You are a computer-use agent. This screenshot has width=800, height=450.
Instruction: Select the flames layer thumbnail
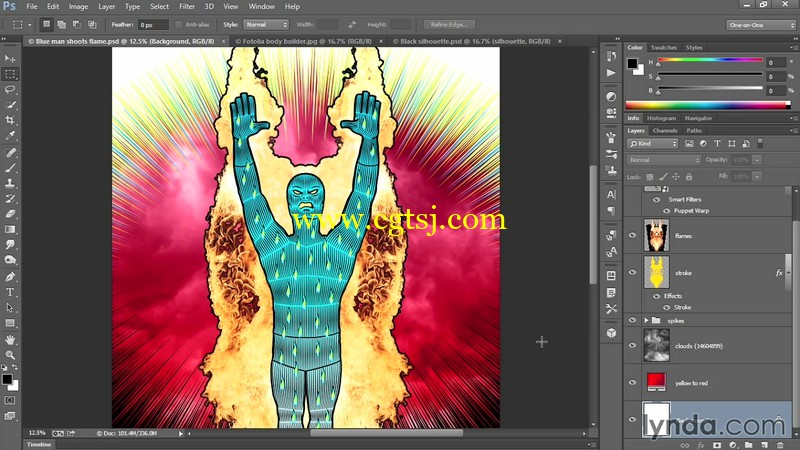(x=656, y=235)
